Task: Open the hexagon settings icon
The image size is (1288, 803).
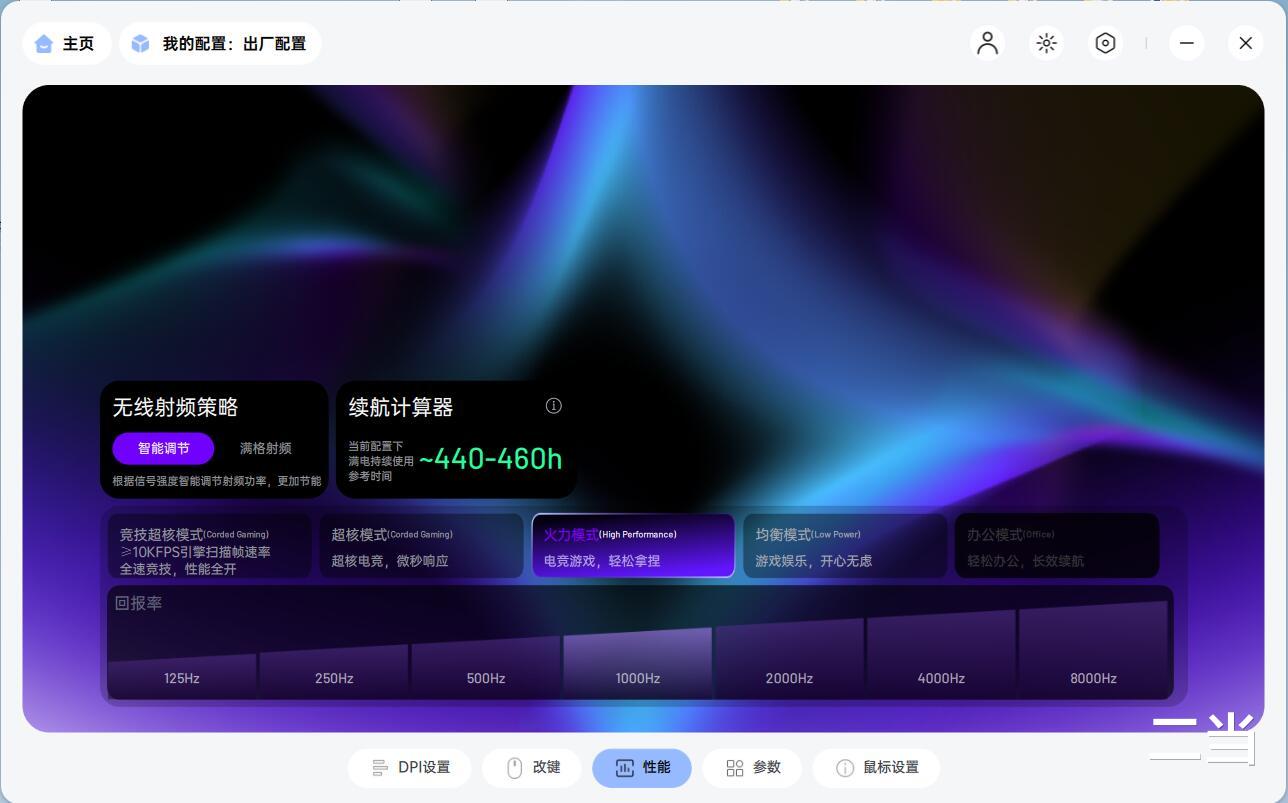Action: (1105, 43)
